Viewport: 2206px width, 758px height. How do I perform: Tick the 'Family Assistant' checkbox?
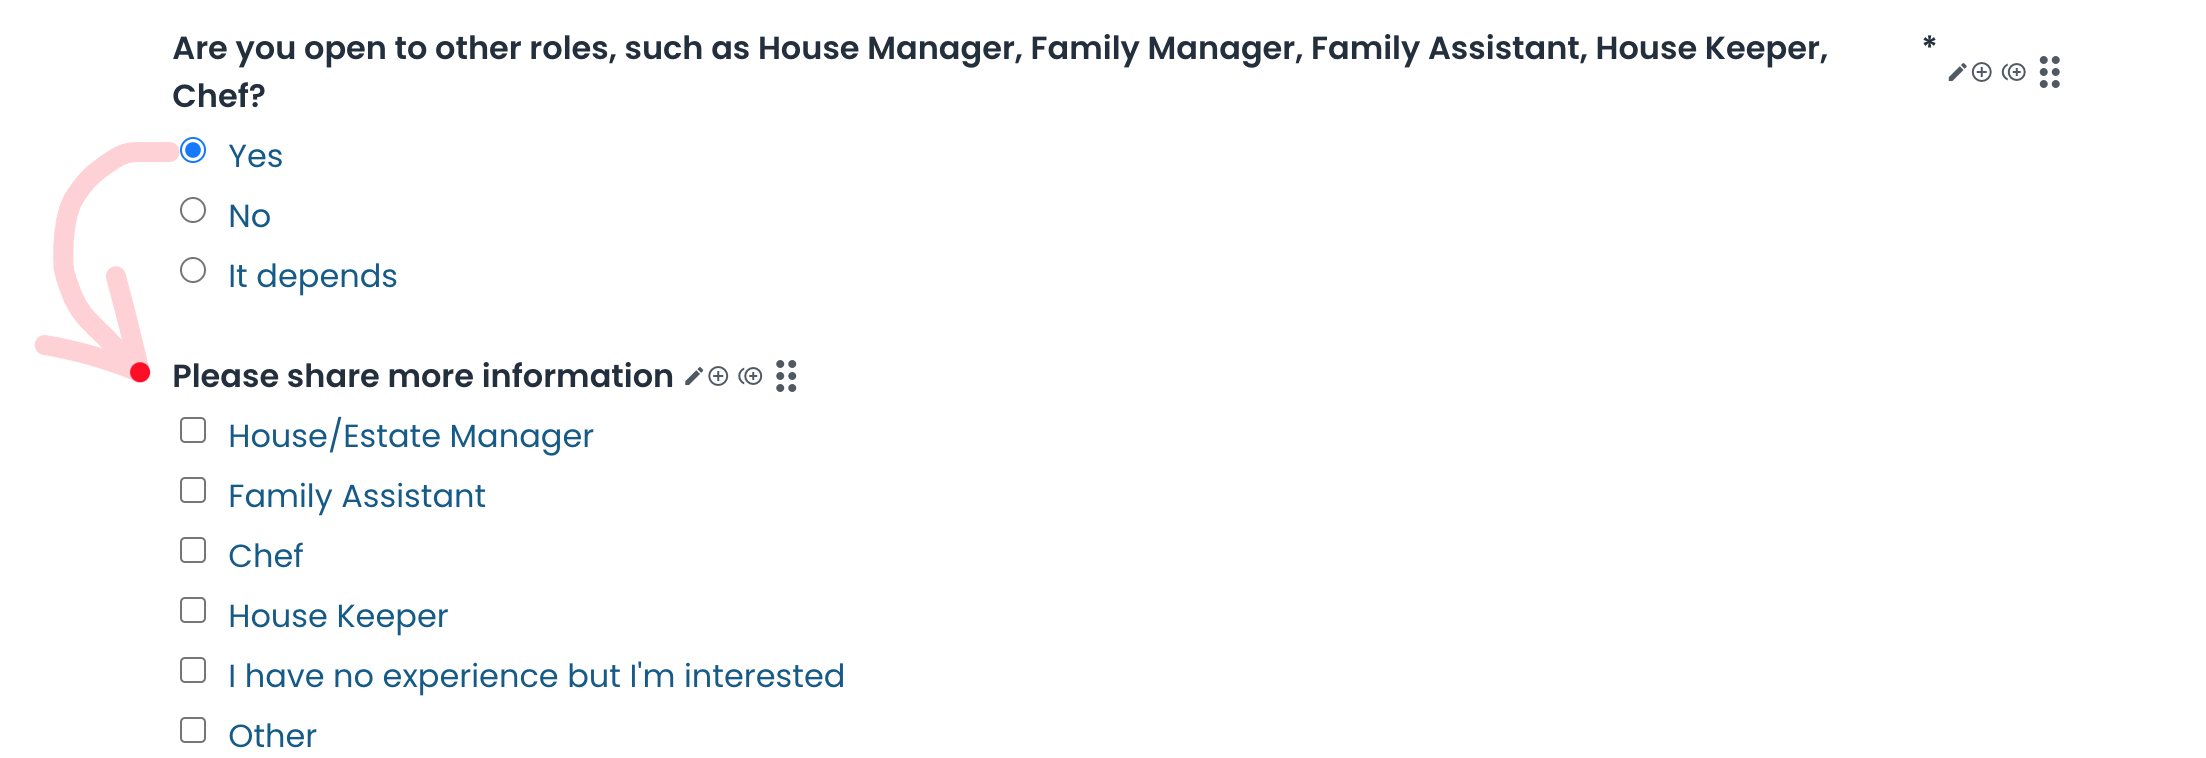coord(193,491)
